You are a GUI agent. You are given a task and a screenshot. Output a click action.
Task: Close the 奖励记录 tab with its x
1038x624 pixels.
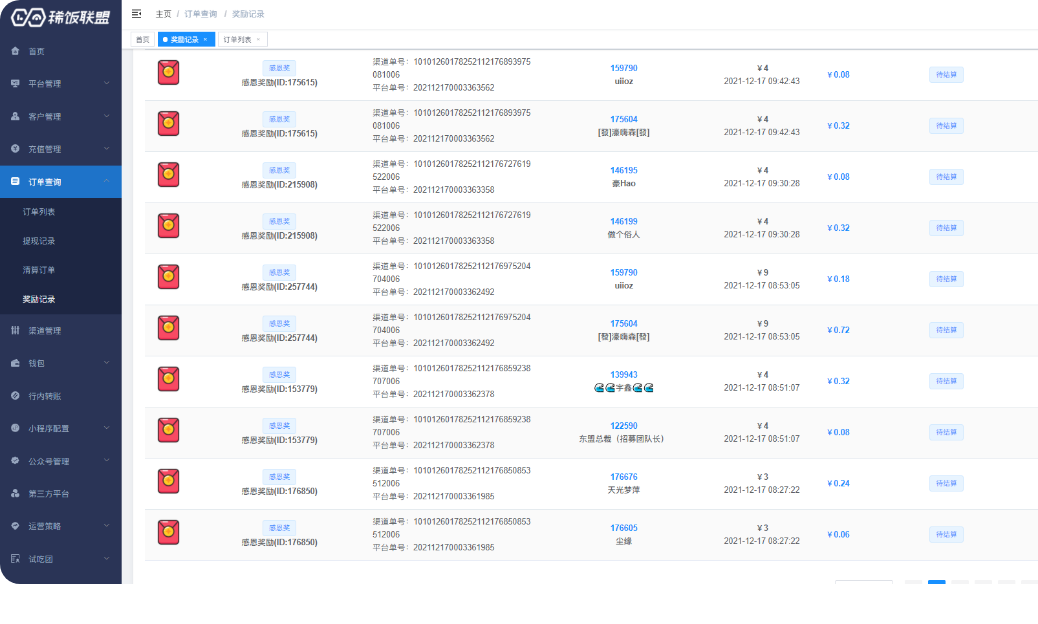click(205, 39)
